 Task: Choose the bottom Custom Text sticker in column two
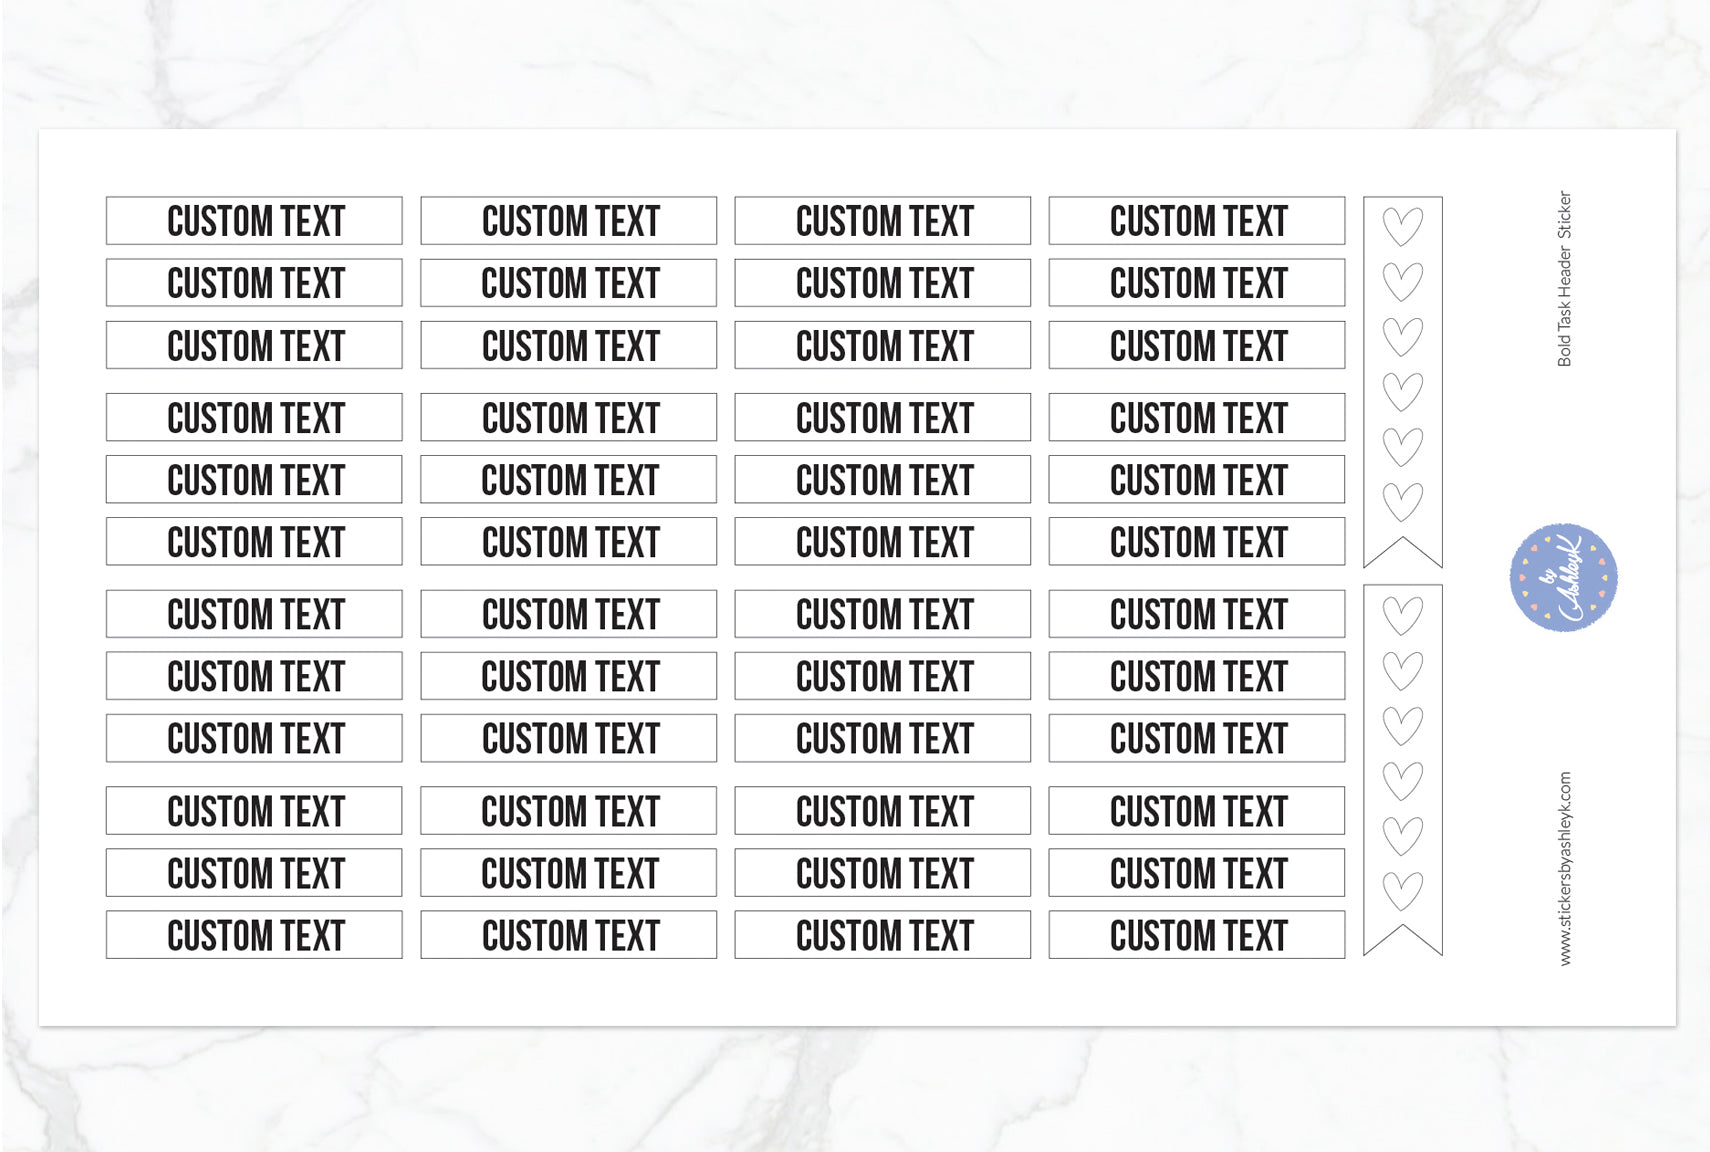tap(569, 935)
